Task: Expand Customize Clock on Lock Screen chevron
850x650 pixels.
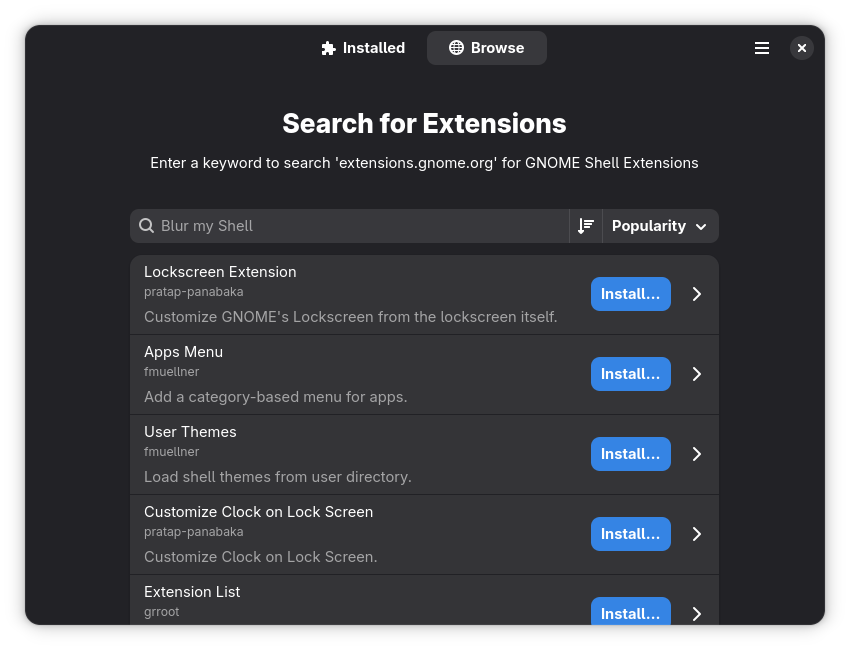Action: click(x=697, y=534)
